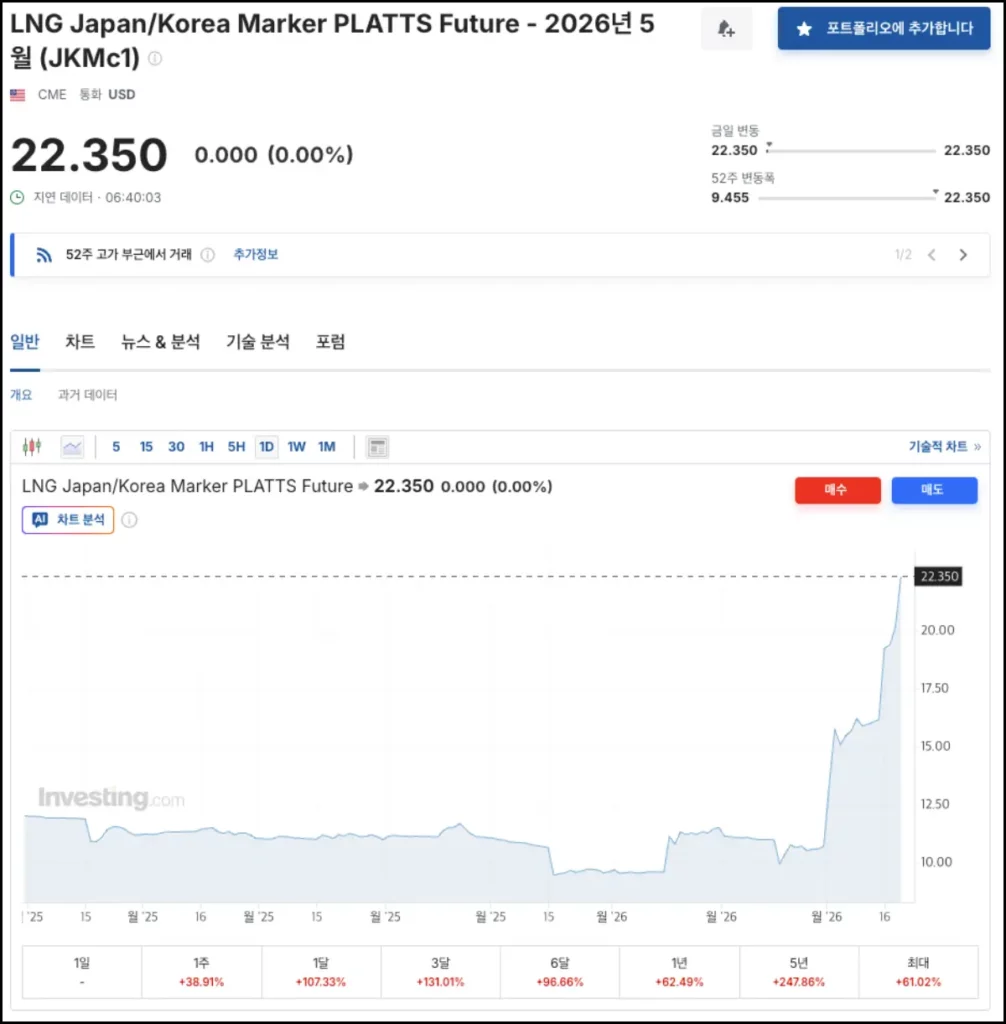The height and width of the screenshot is (1024, 1006).
Task: Click the 포트폴리오에 추가합니다 button
Action: (x=884, y=29)
